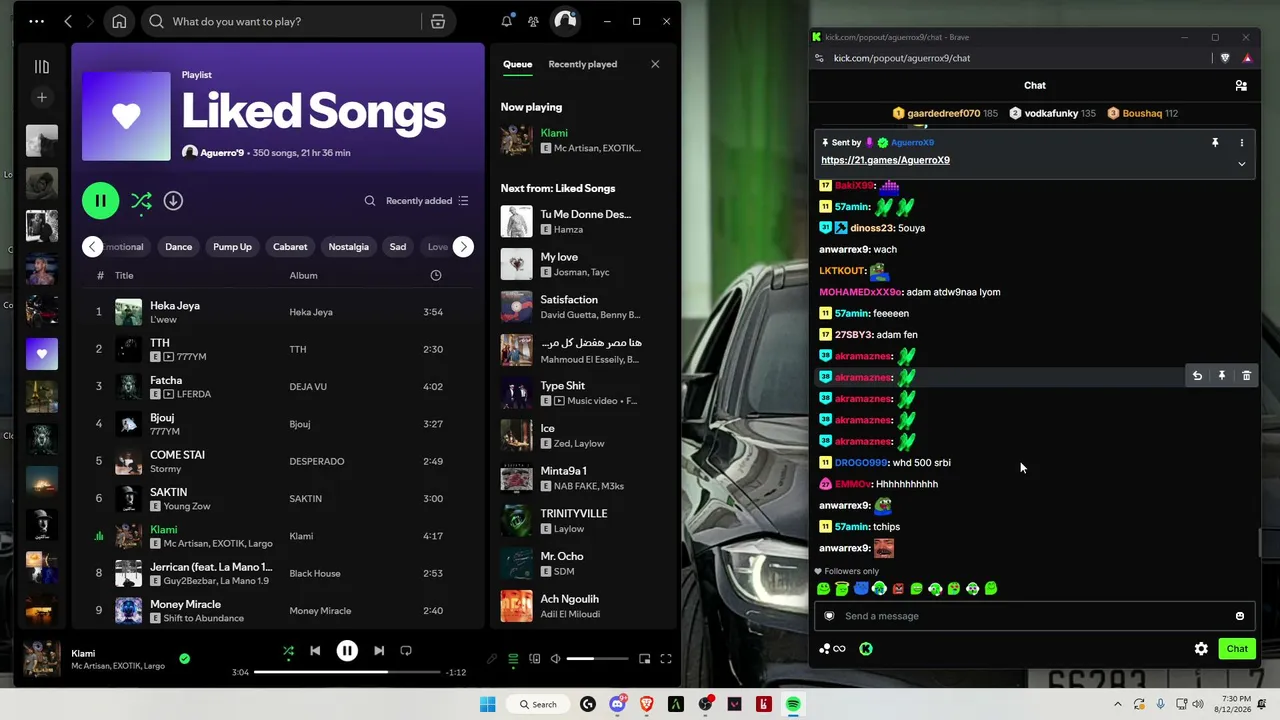This screenshot has width=1280, height=720.
Task: Toggle Klami liked green checkmark
Action: [184, 659]
